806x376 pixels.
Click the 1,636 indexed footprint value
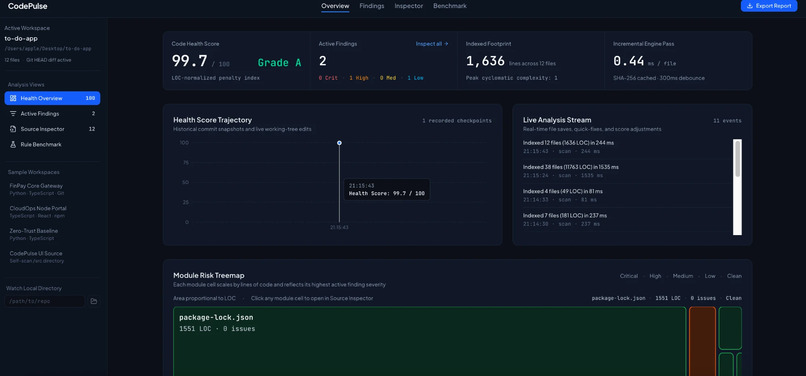click(x=485, y=61)
